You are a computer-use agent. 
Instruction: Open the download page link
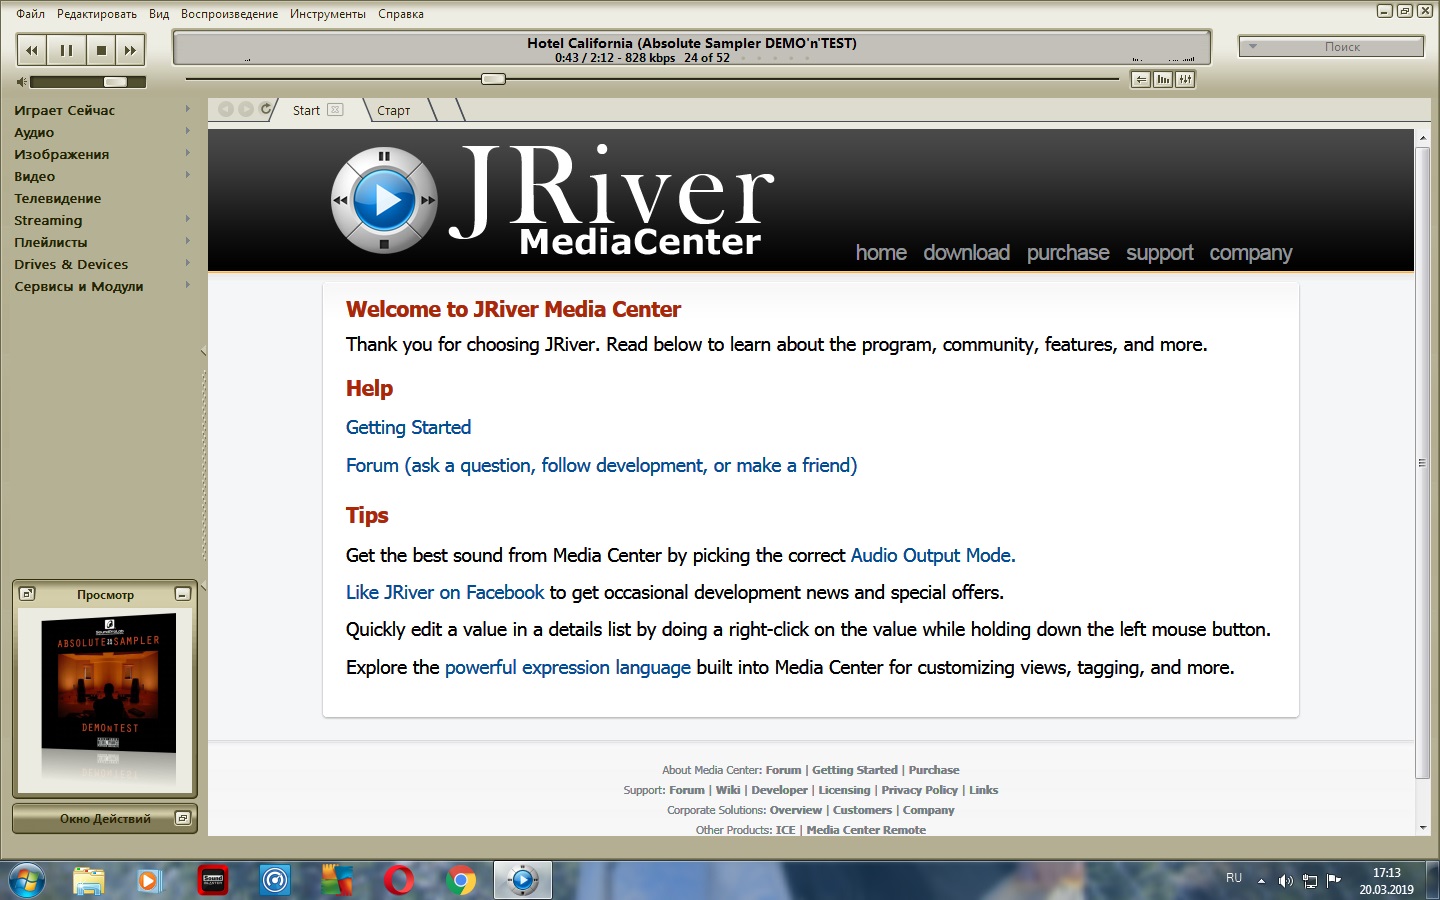pyautogui.click(x=966, y=253)
